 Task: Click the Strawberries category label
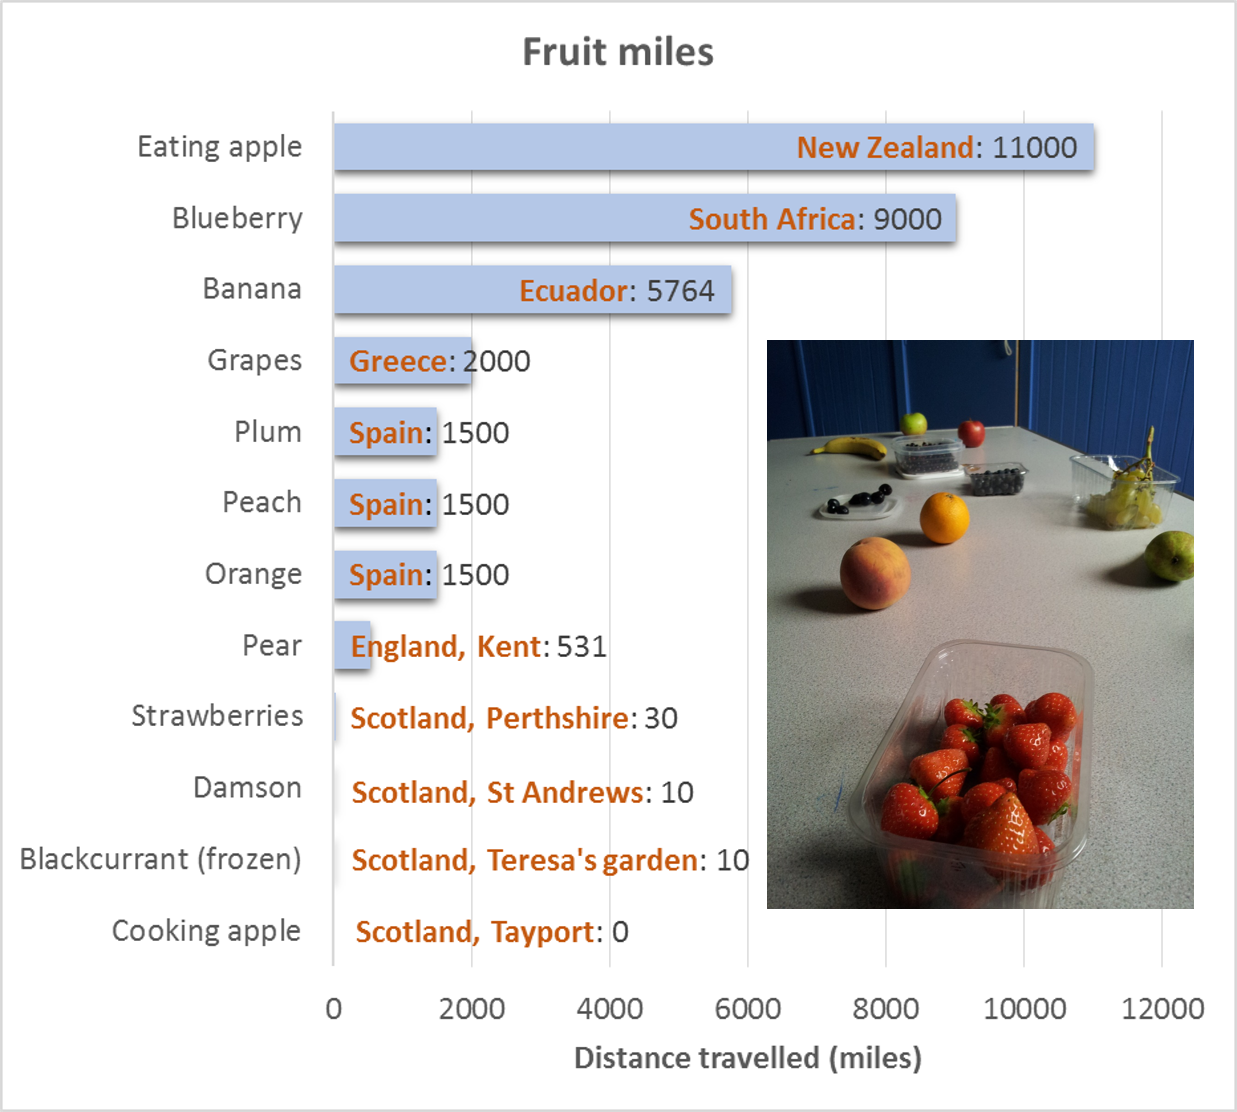[x=217, y=716]
